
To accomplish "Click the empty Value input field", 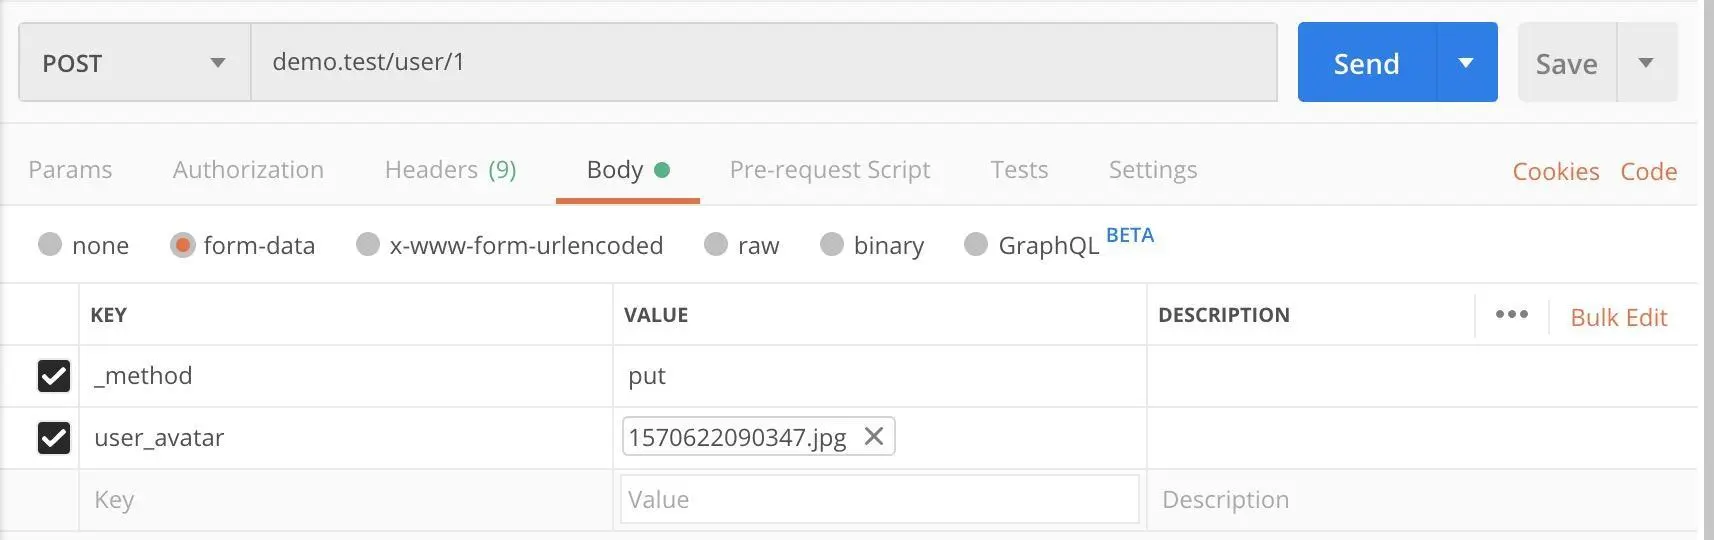I will [x=879, y=499].
